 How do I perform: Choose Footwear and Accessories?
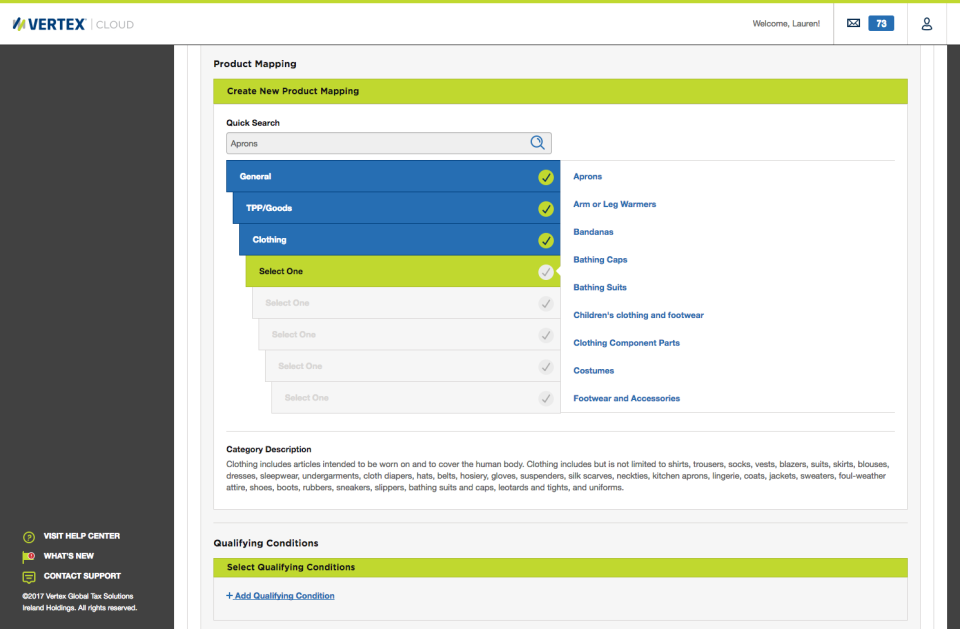tap(626, 398)
